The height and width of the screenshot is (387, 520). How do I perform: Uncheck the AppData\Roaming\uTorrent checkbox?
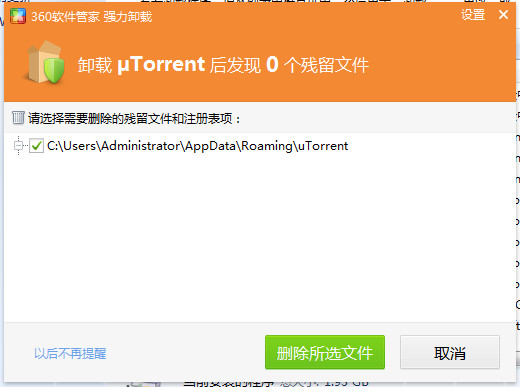36,146
